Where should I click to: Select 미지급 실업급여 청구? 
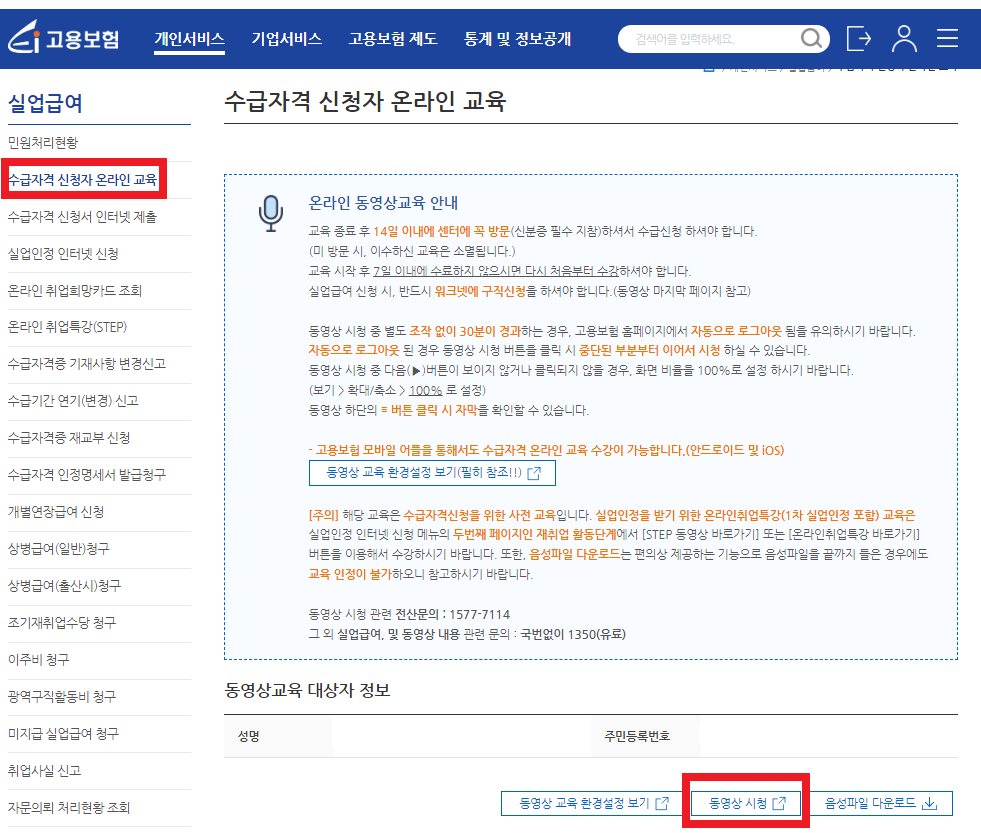pos(63,733)
